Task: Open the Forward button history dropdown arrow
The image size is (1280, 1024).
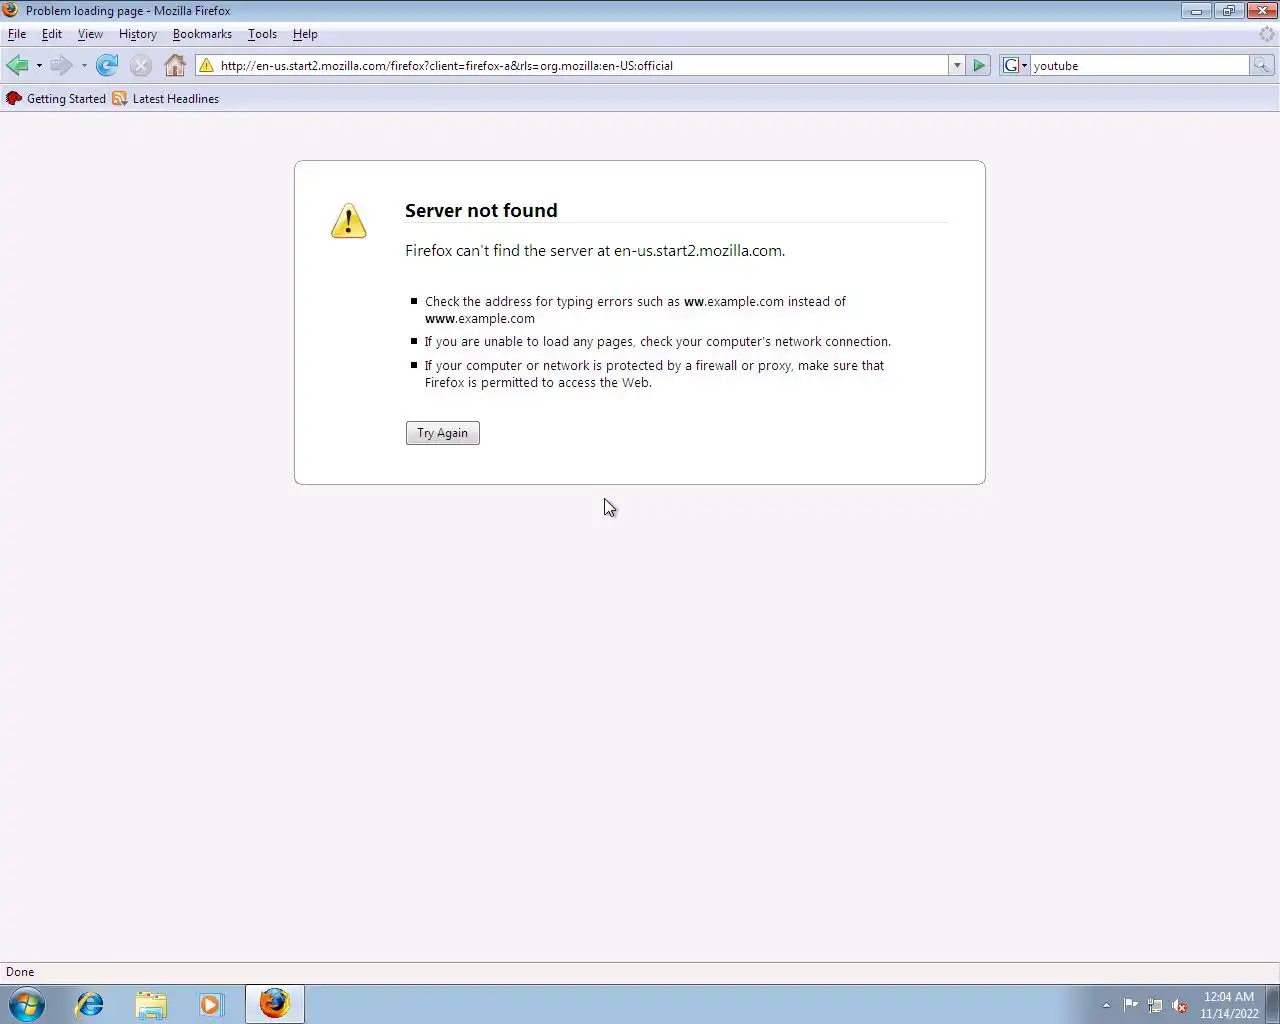Action: [84, 66]
